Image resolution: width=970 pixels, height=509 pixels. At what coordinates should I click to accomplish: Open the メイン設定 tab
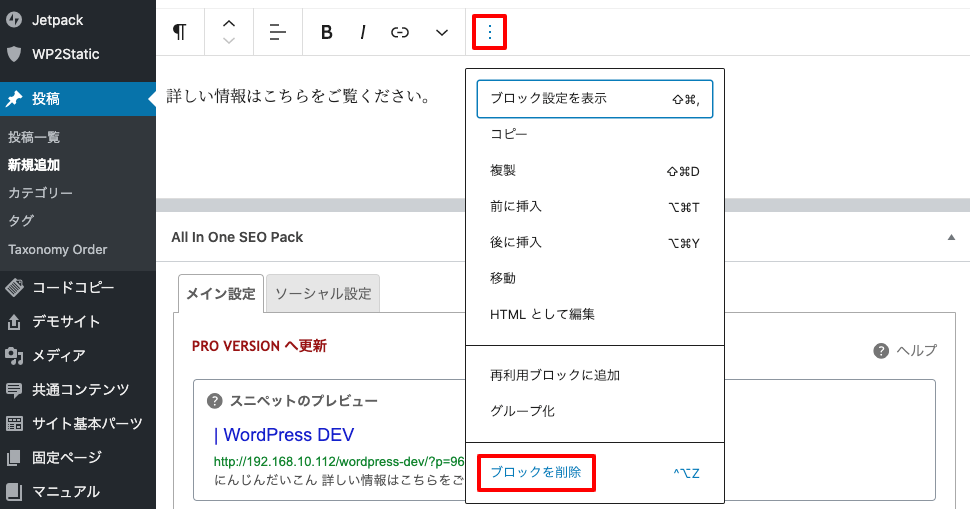(x=220, y=294)
